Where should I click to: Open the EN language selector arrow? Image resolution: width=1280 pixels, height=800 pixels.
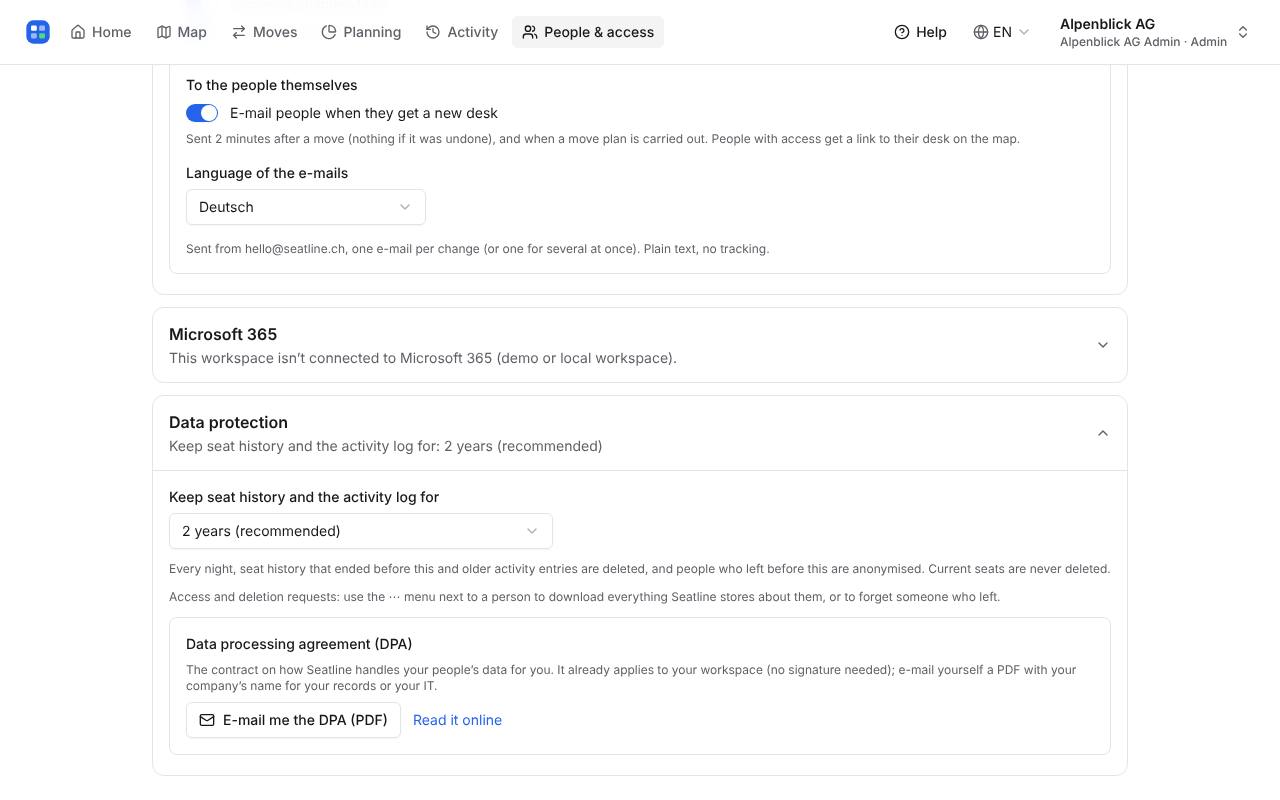pos(1024,32)
